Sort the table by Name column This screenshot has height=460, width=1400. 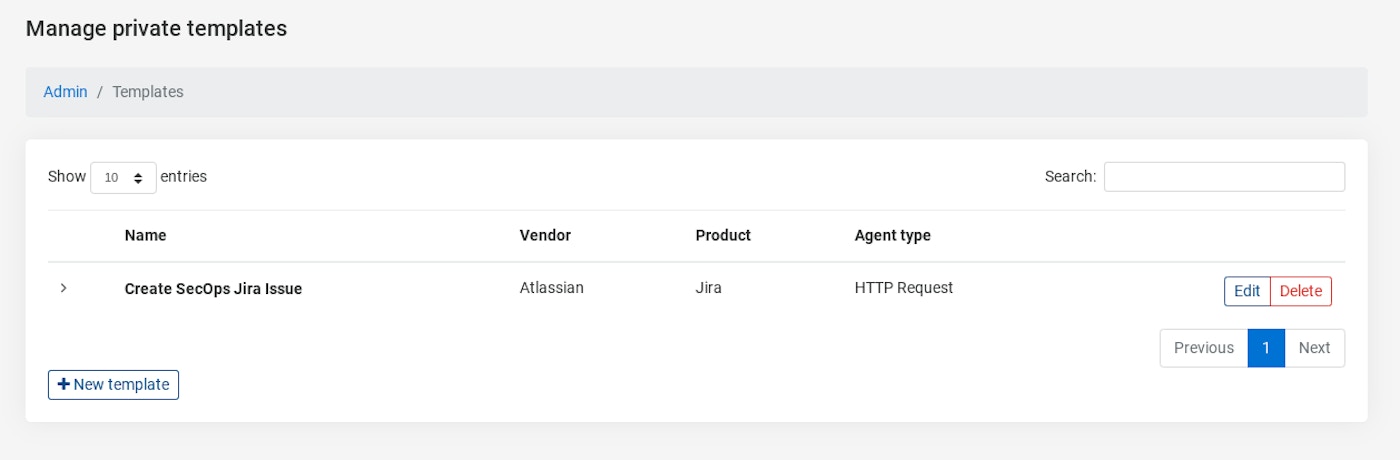146,236
